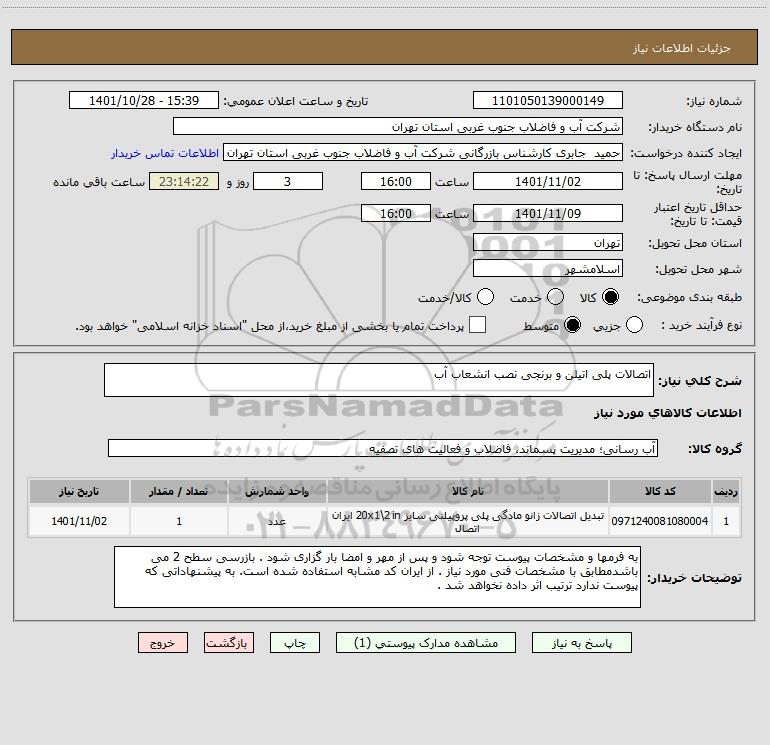Click the need date cell 1401/11/02
The width and height of the screenshot is (770, 745).
[79, 521]
